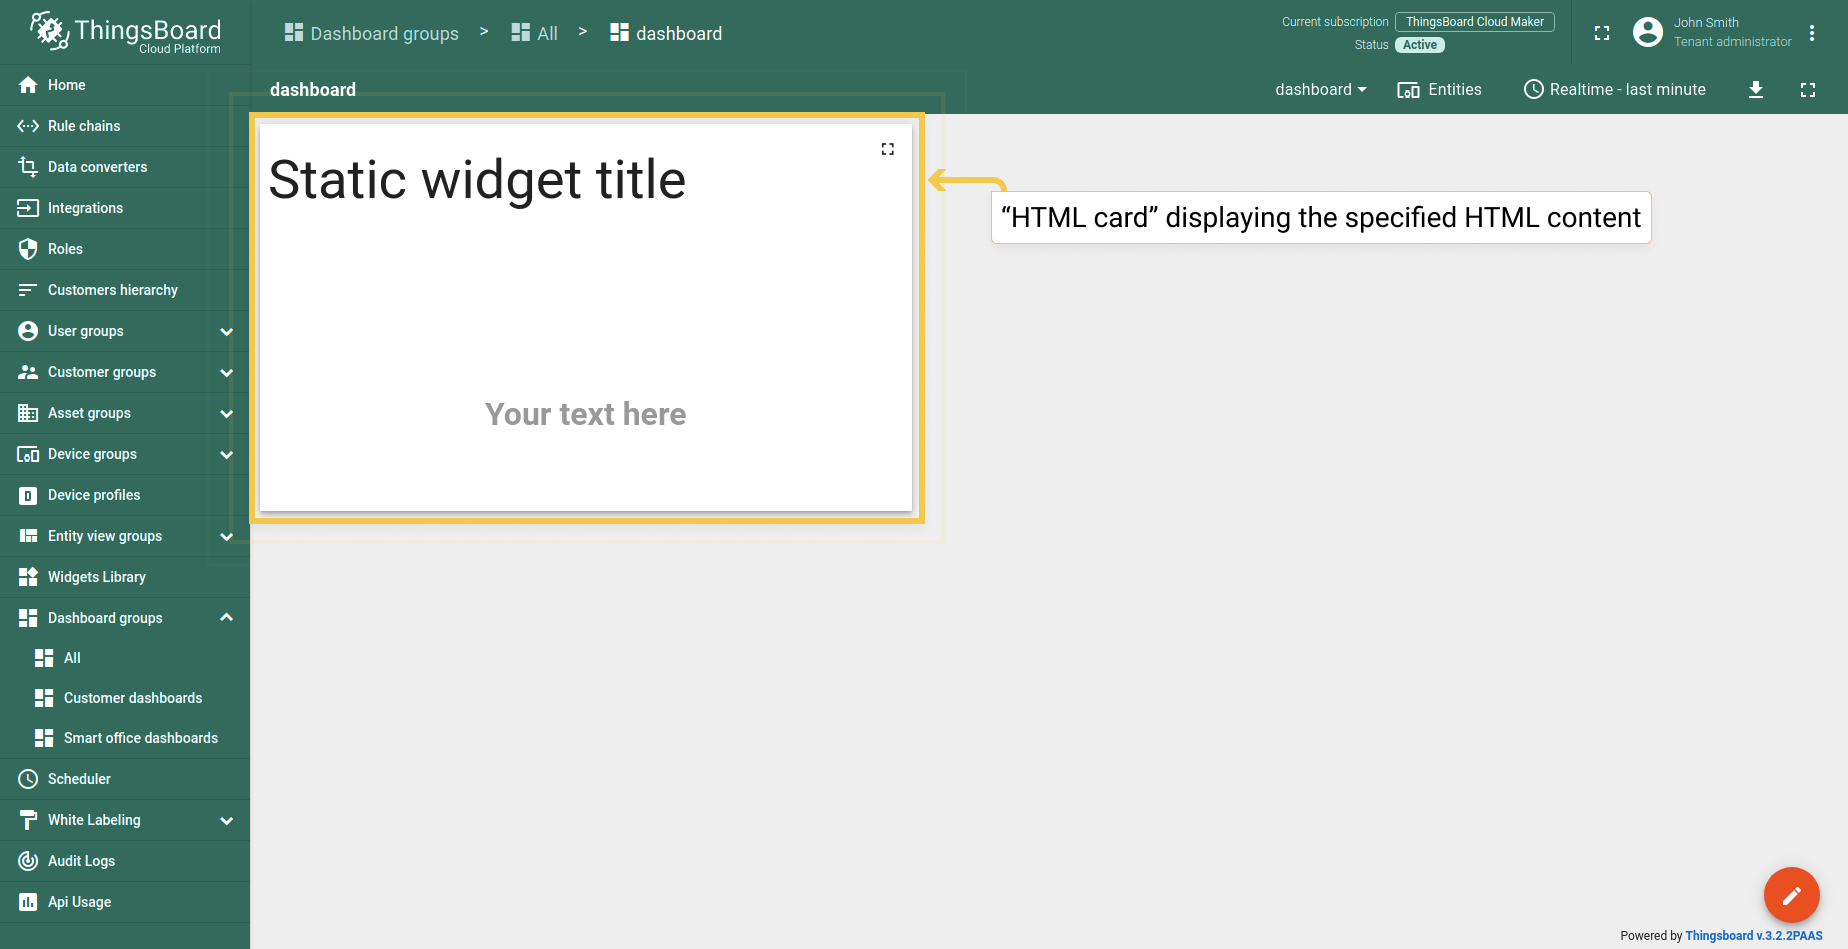The width and height of the screenshot is (1848, 949).
Task: Open Home from the sidebar
Action: coord(125,85)
